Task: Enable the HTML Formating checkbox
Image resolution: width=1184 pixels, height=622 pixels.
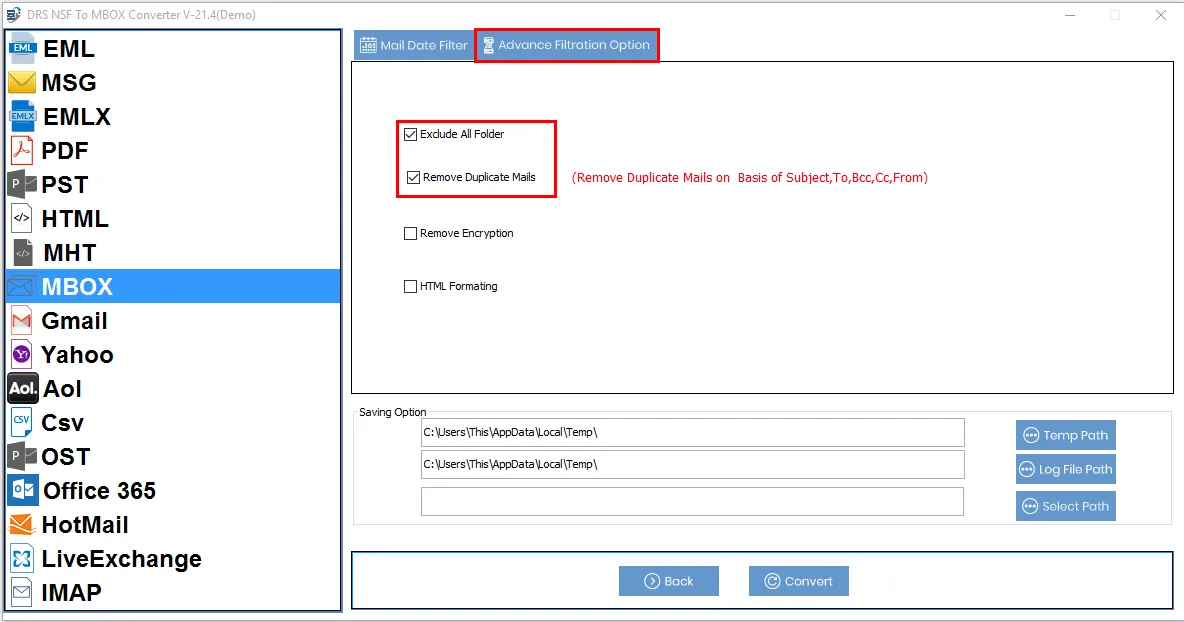Action: click(x=410, y=286)
